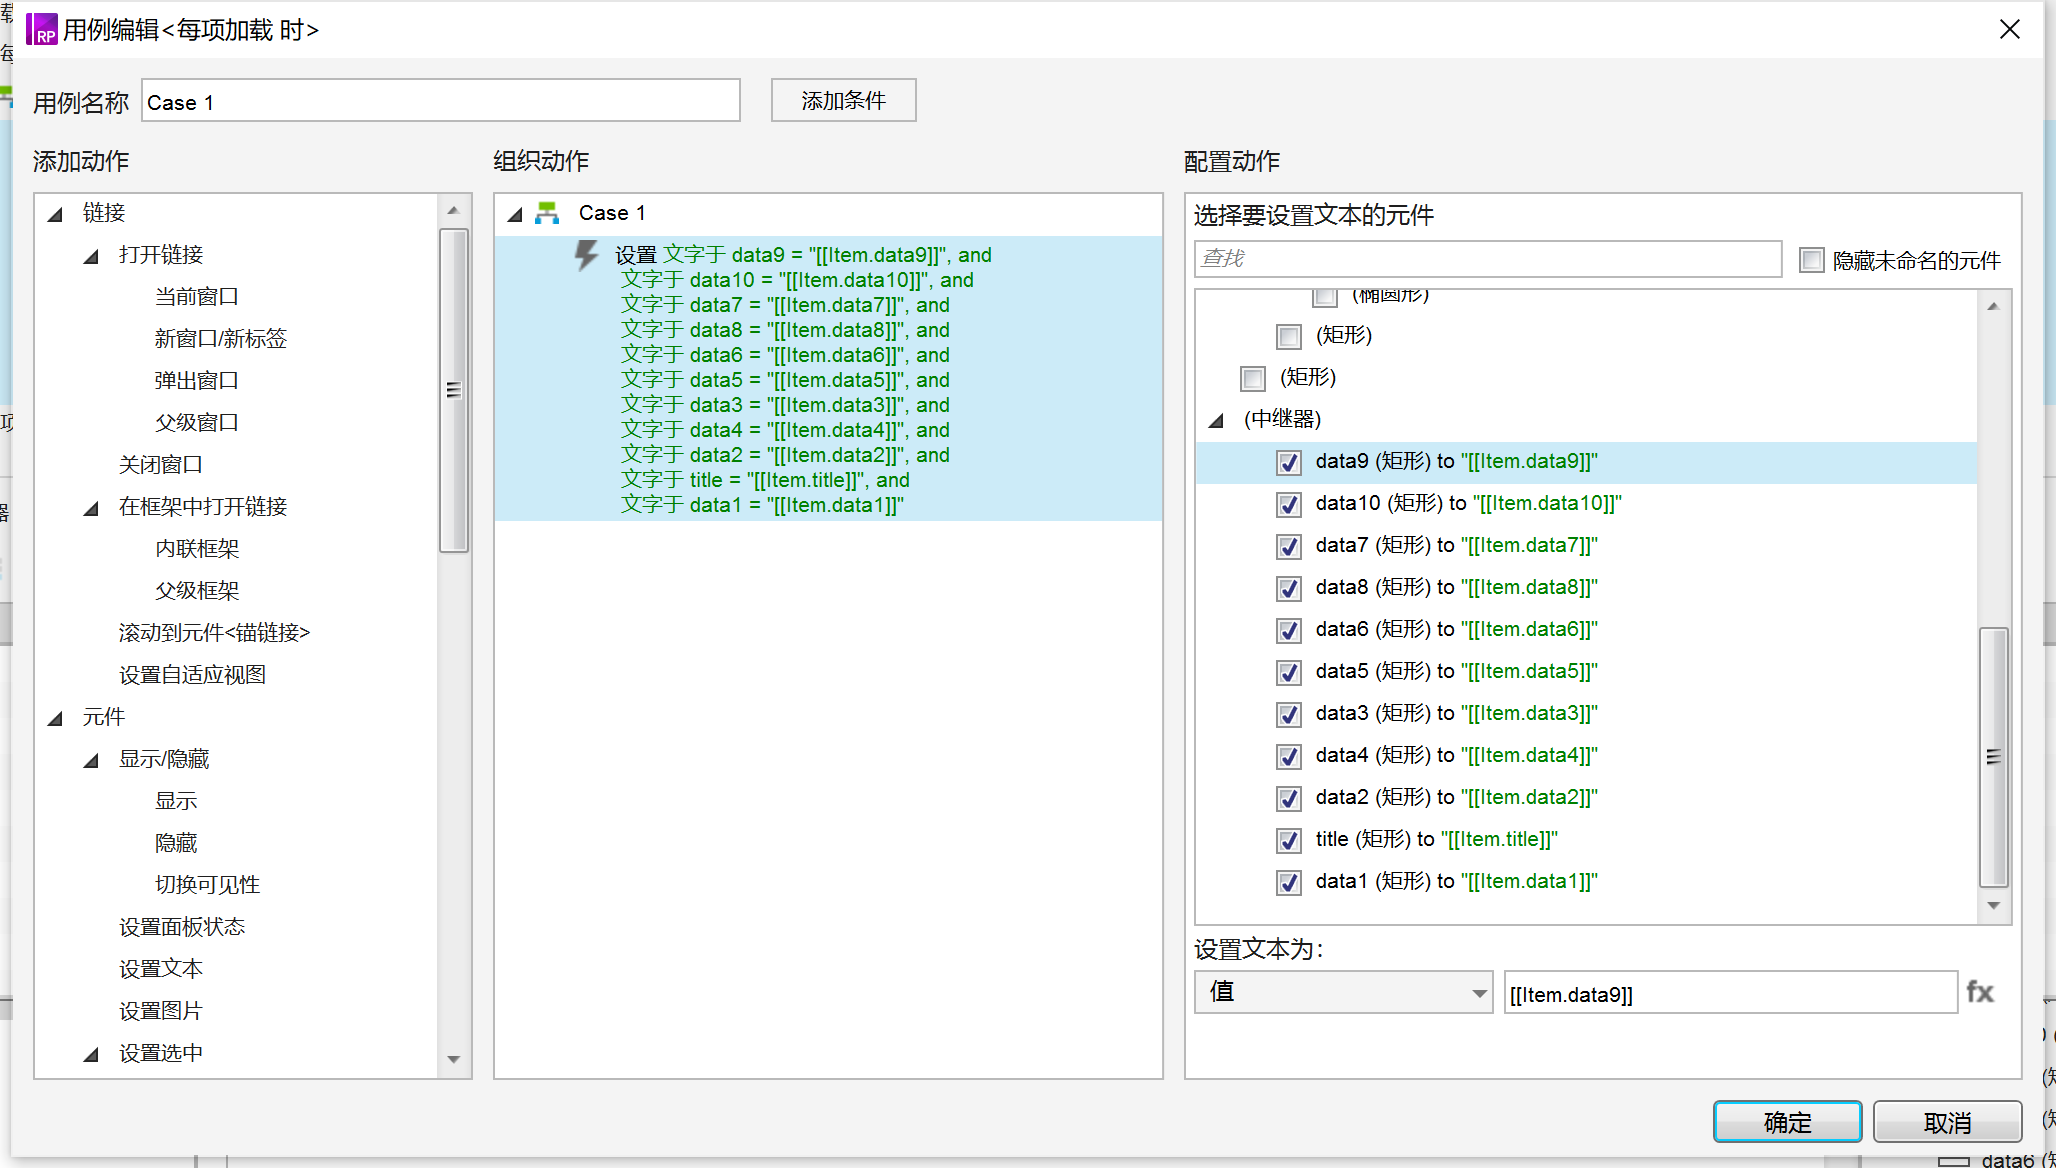The height and width of the screenshot is (1168, 2056).
Task: Select the 设置文本 action
Action: click(160, 968)
